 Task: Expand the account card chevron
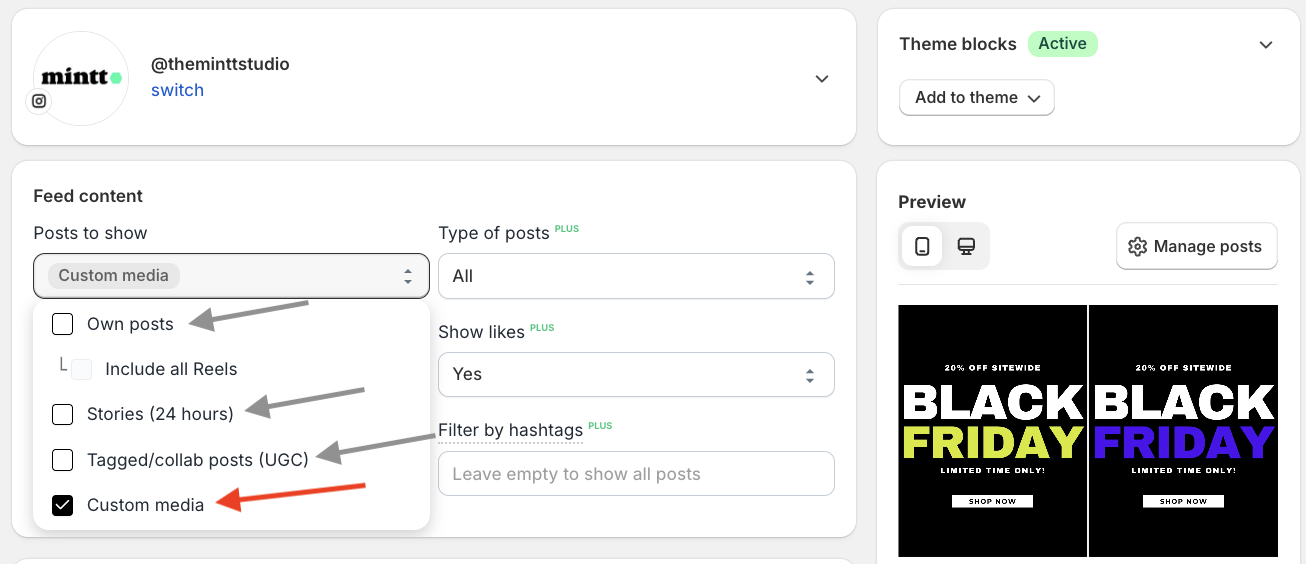pos(822,79)
